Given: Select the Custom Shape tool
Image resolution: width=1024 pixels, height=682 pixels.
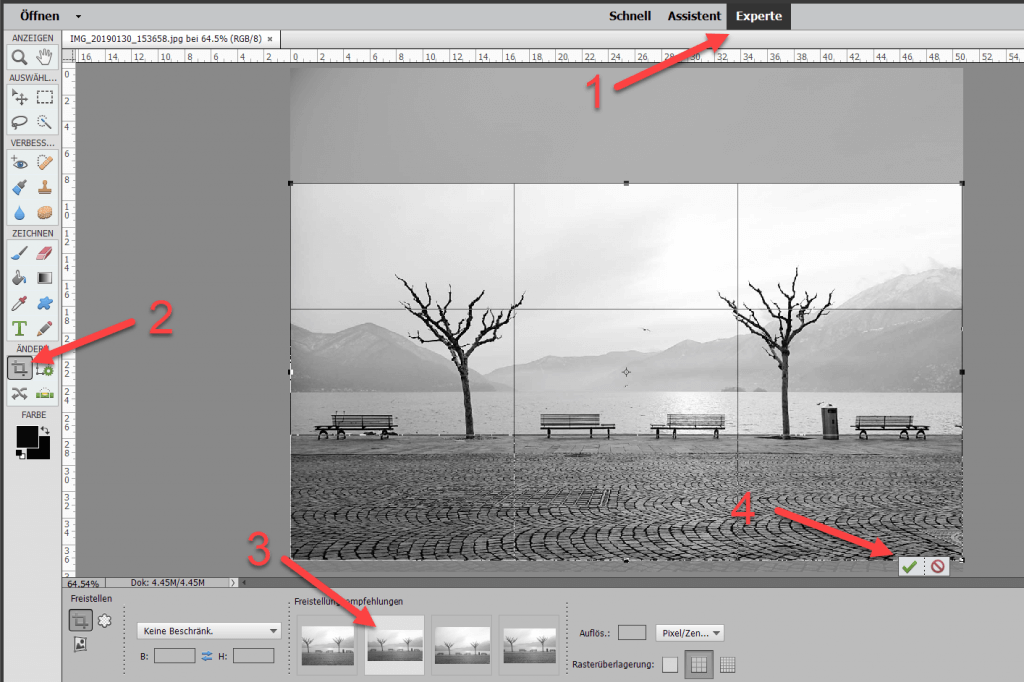Looking at the screenshot, I should coord(44,303).
